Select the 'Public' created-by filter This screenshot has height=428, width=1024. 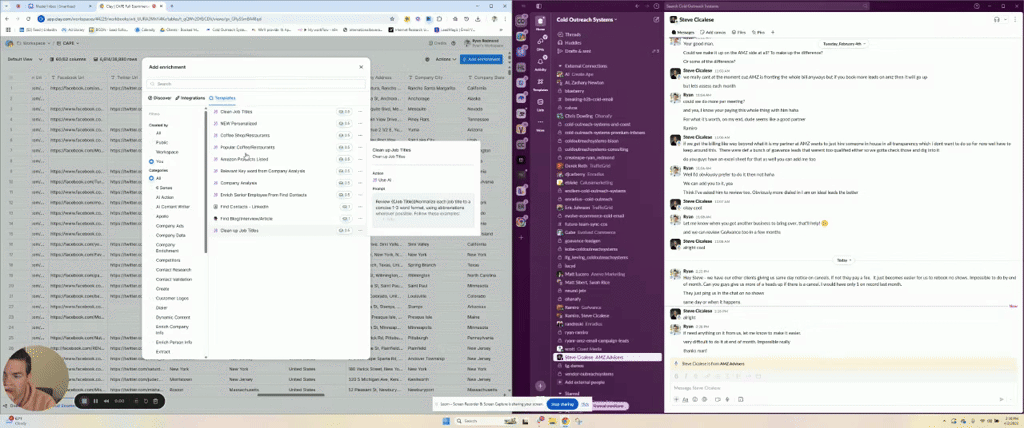162,143
